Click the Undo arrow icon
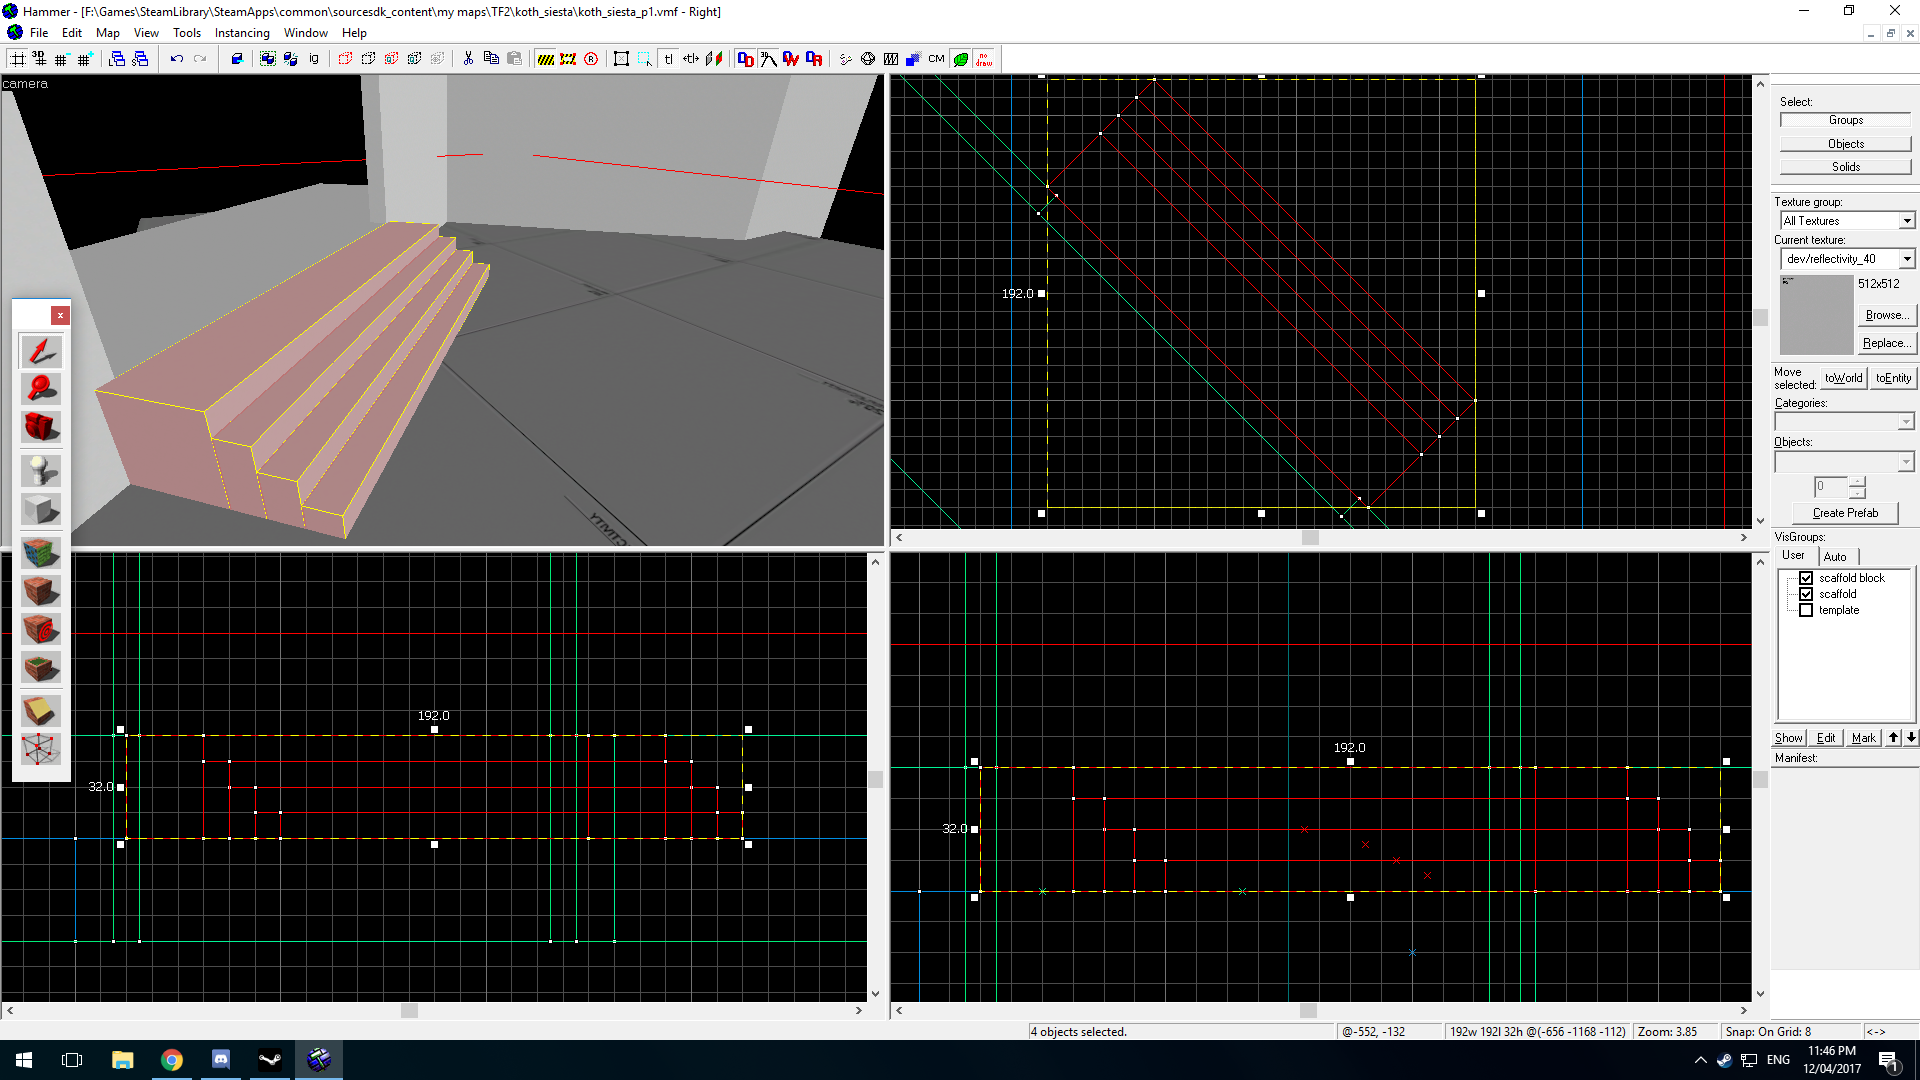This screenshot has height=1080, width=1920. 177,59
